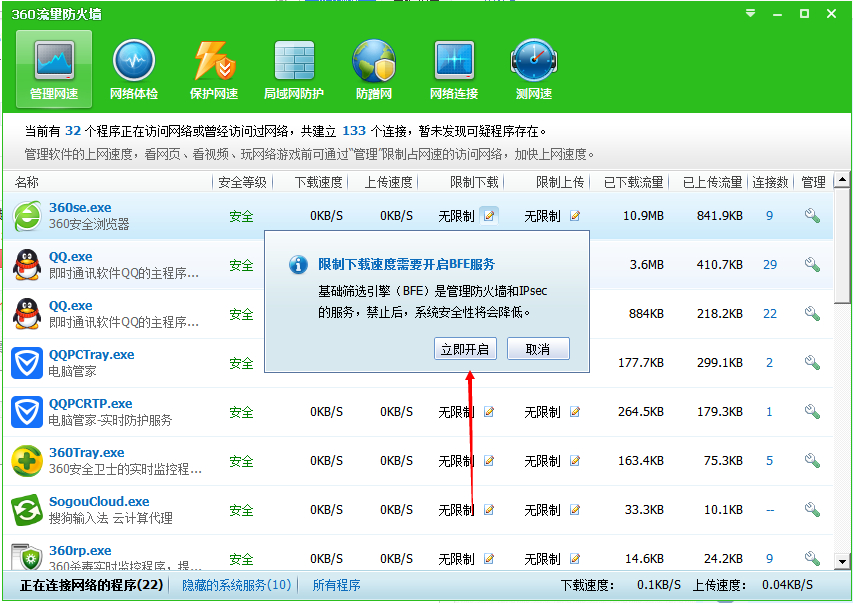The image size is (853, 603).
Task: Open manage wrench for 360rp.exe
Action: (812, 559)
